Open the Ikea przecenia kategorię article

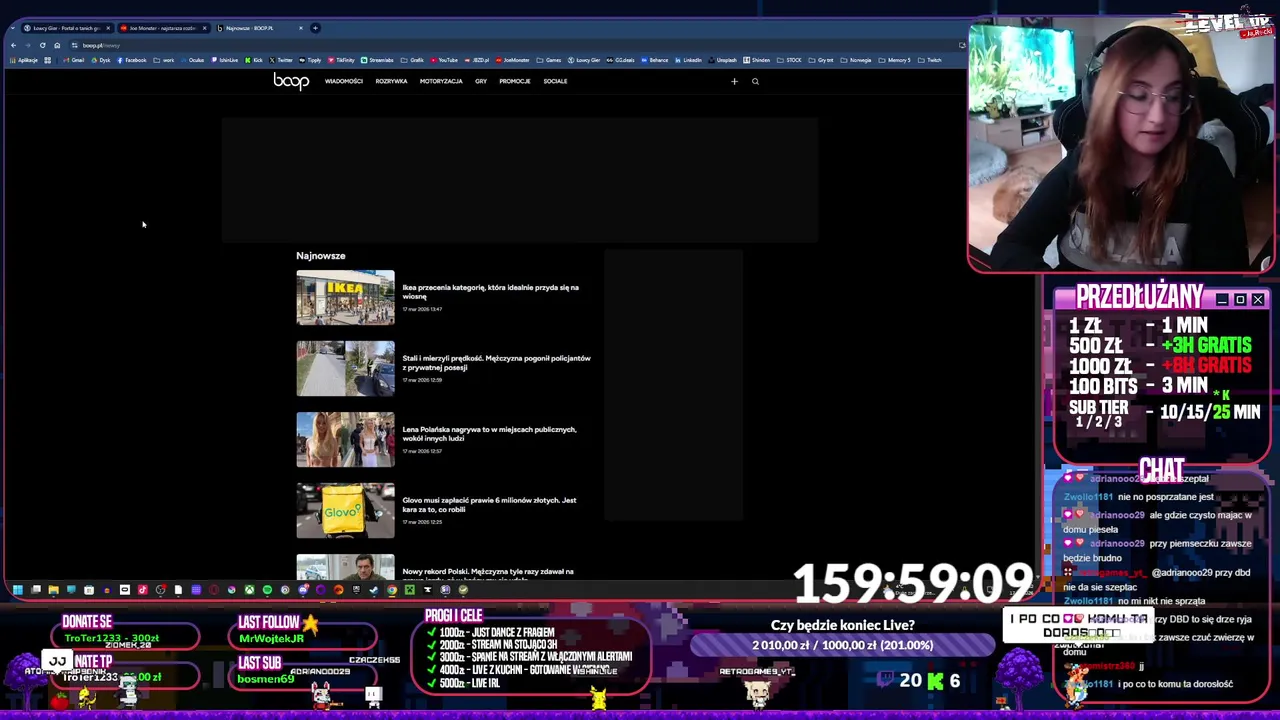(x=490, y=292)
